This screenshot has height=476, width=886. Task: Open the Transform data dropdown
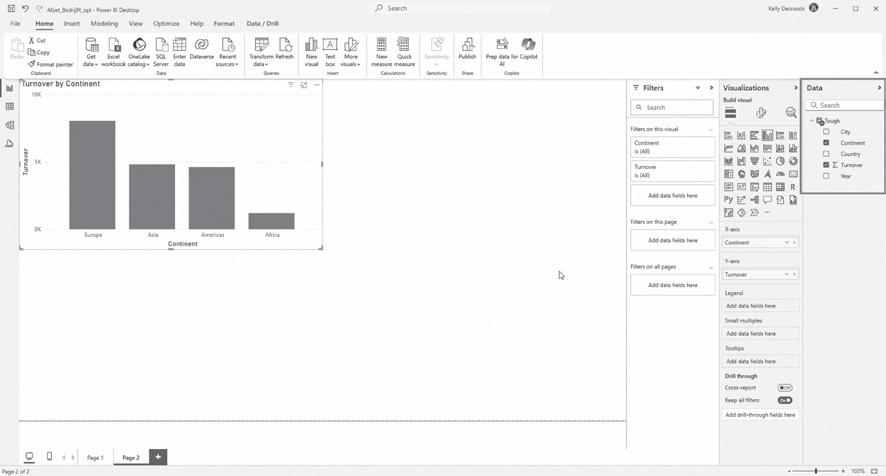[261, 52]
